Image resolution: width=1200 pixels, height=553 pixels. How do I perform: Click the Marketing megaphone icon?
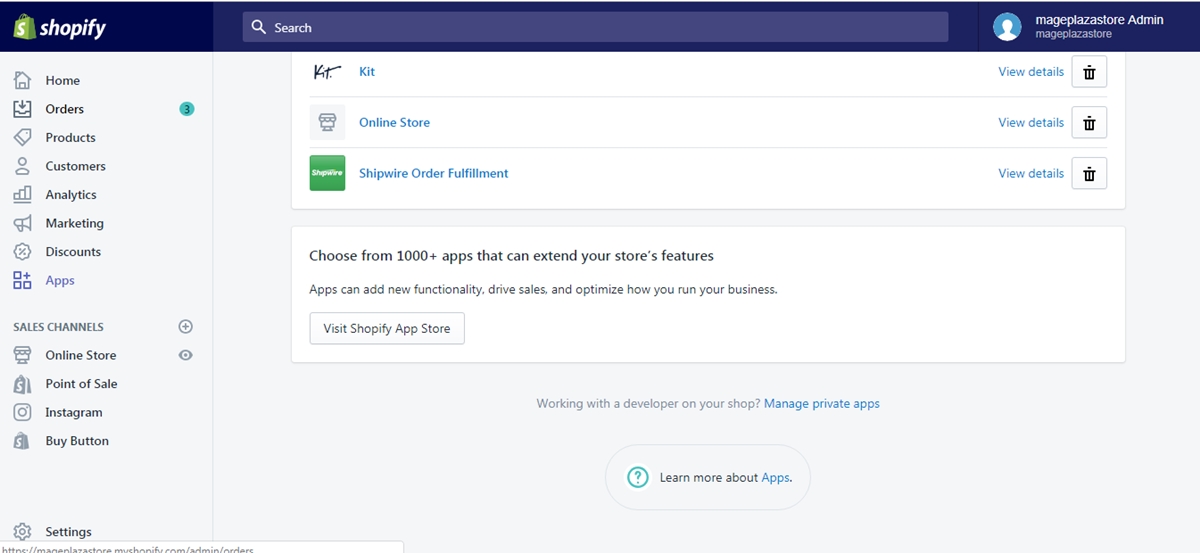[22, 223]
